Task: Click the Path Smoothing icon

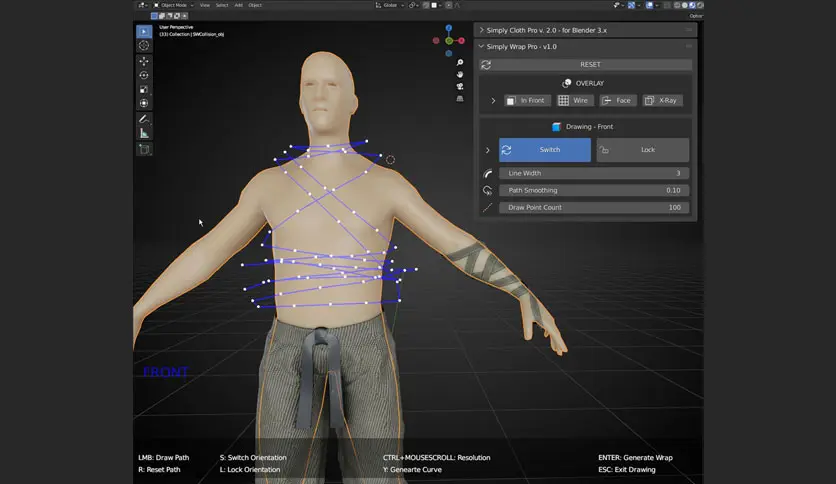Action: click(x=487, y=190)
